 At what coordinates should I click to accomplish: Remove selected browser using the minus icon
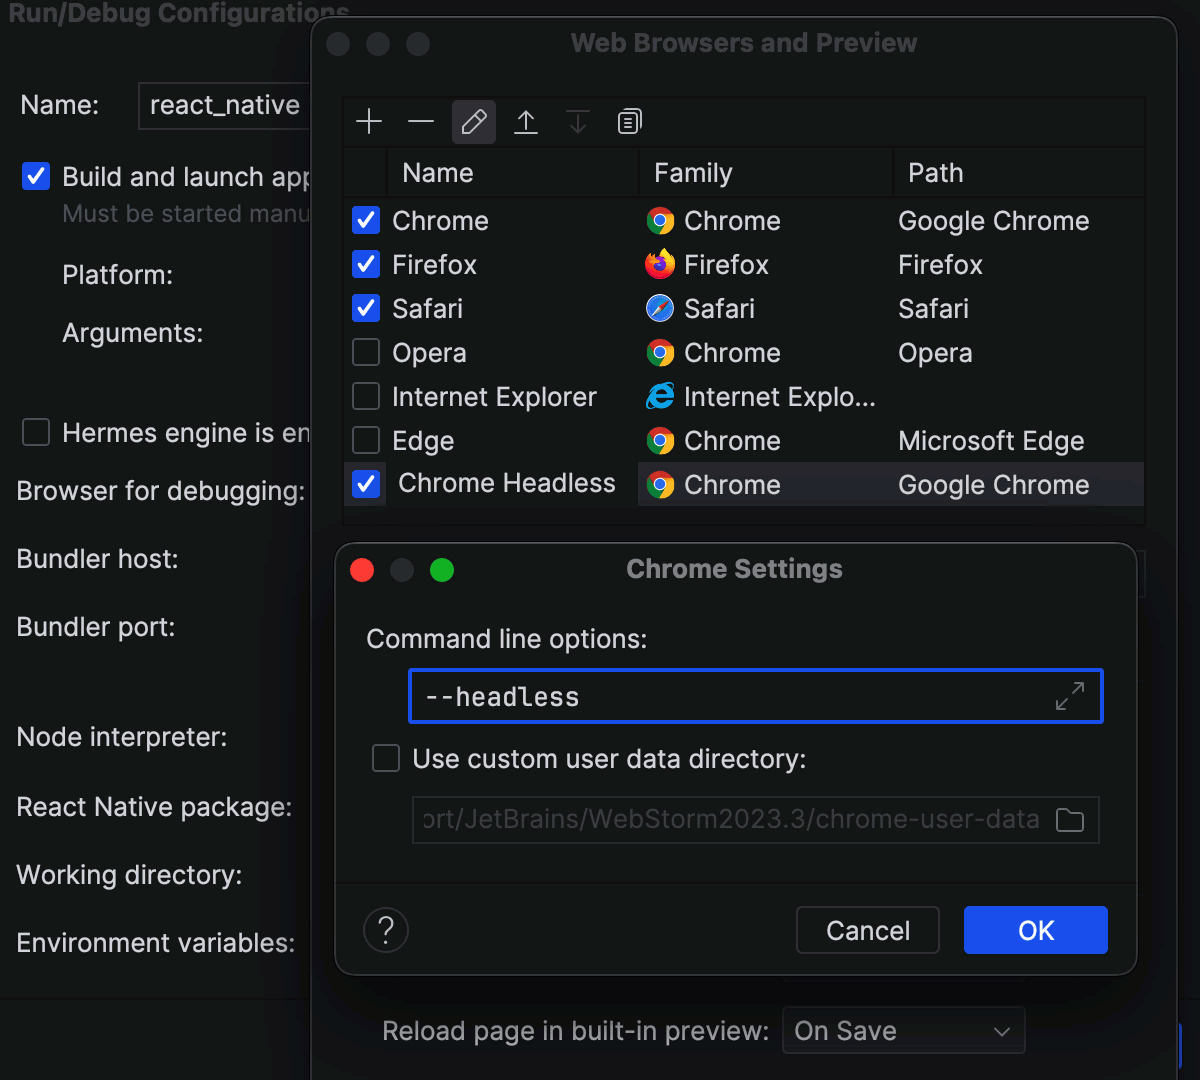point(421,121)
